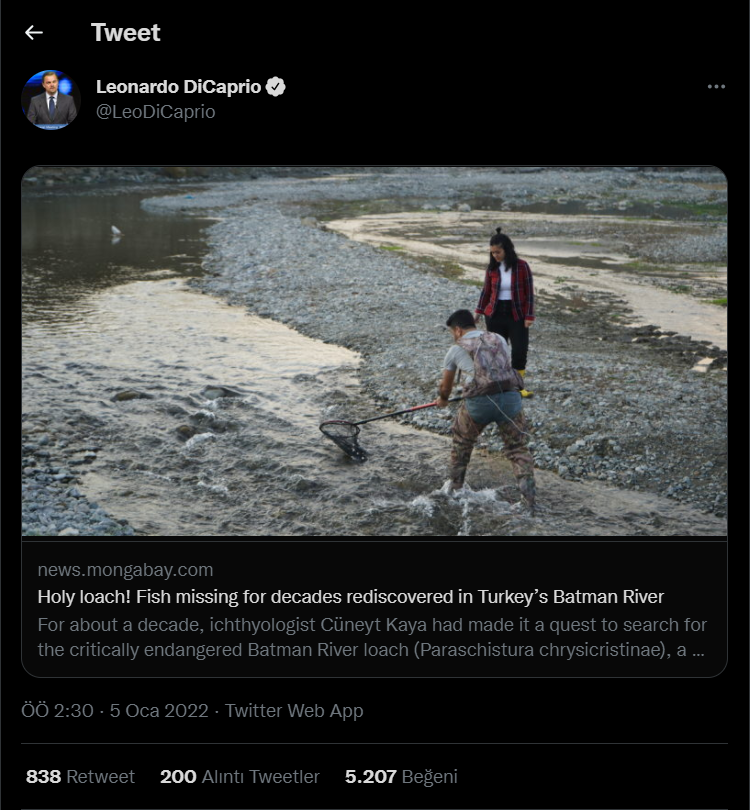Open Leonardo DiCaprio's profile avatar
The width and height of the screenshot is (750, 810).
tap(50, 100)
